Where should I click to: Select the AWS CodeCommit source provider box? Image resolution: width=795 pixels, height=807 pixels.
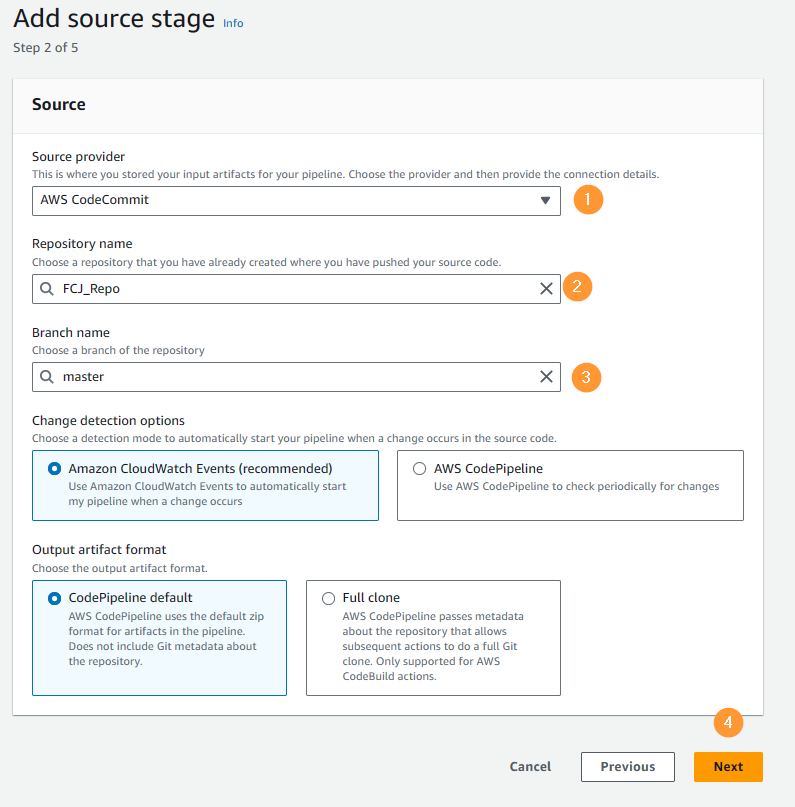click(296, 201)
